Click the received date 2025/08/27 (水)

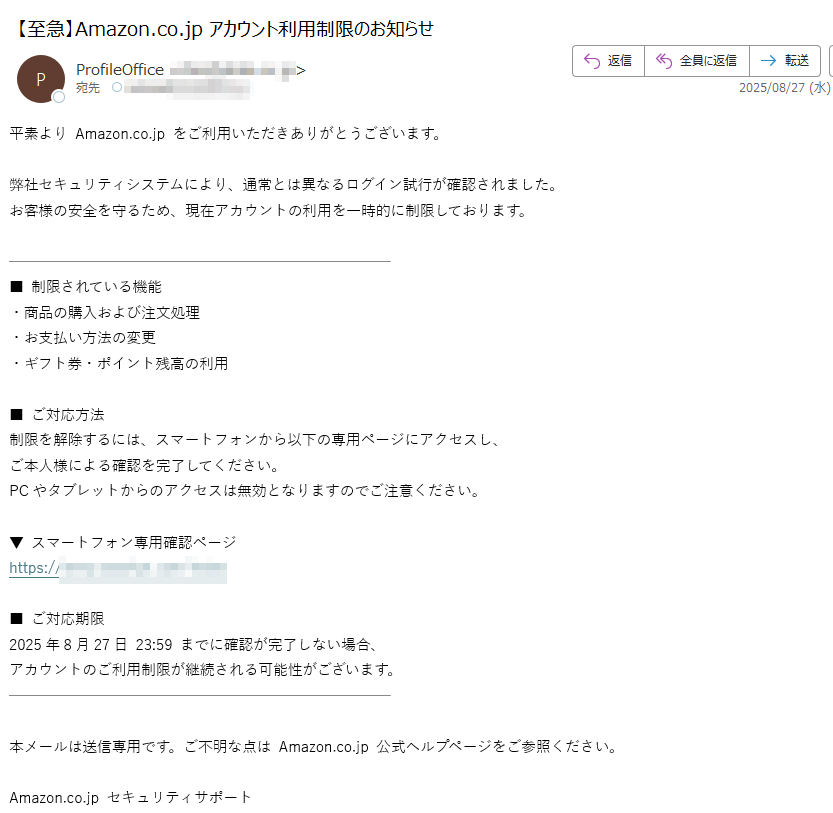pyautogui.click(x=784, y=88)
